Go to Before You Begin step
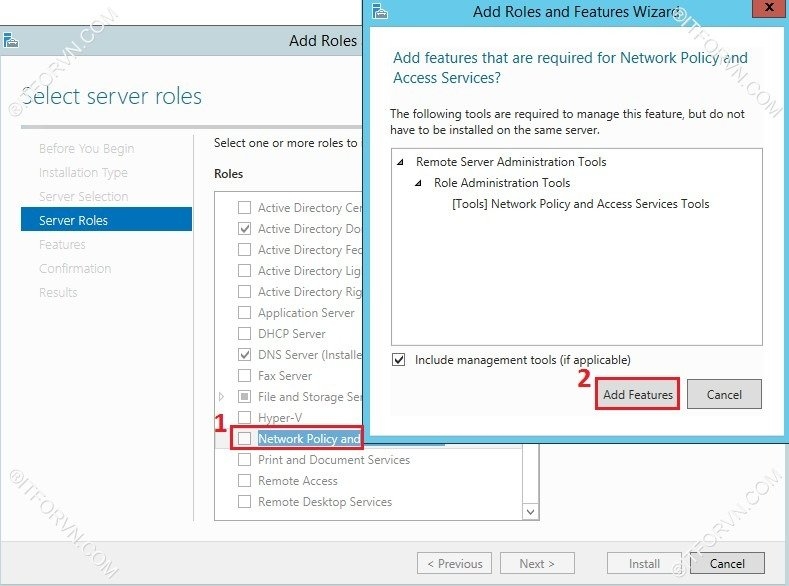789x586 pixels. coord(86,149)
